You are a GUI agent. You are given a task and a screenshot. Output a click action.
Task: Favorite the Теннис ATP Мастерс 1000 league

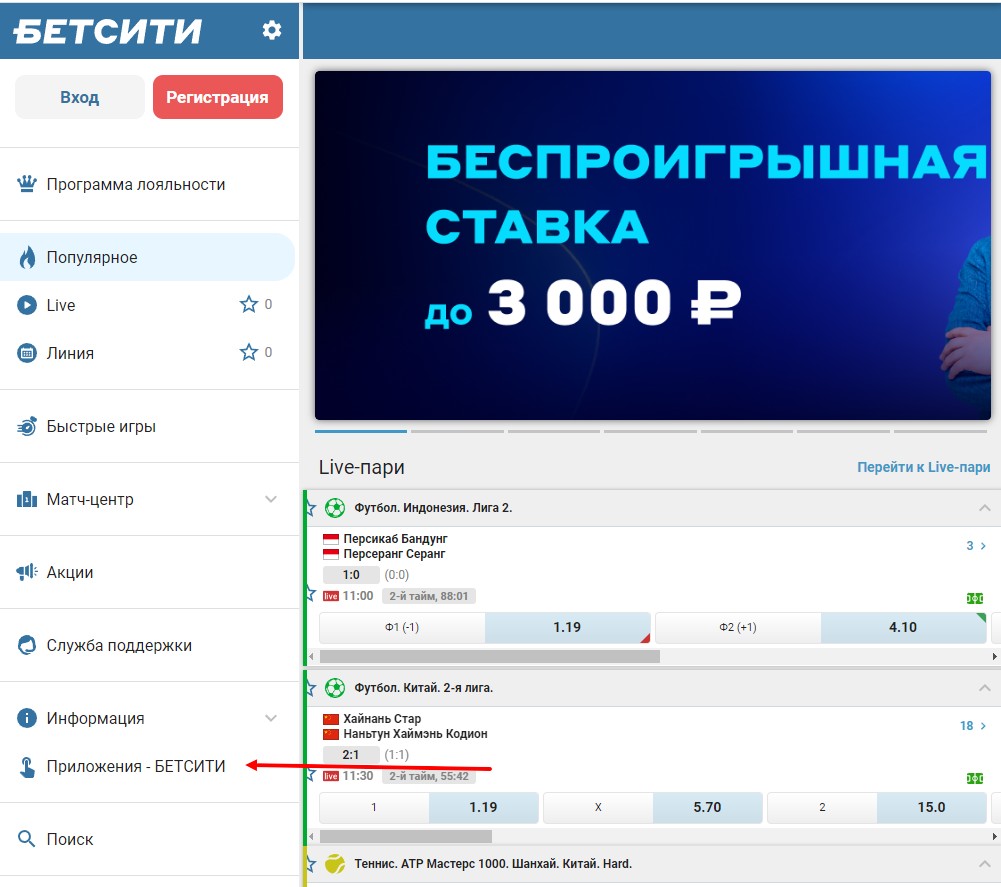click(311, 864)
